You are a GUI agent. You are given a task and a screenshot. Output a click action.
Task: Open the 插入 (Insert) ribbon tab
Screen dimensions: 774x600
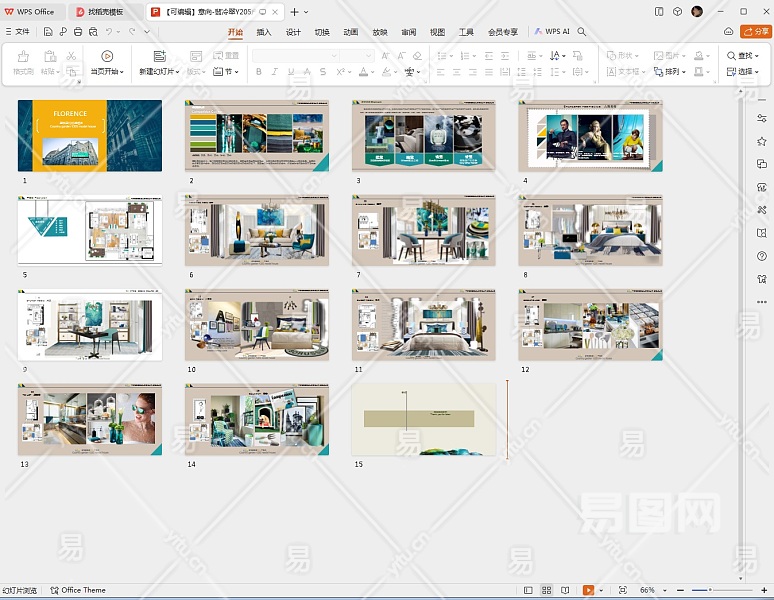tap(264, 32)
